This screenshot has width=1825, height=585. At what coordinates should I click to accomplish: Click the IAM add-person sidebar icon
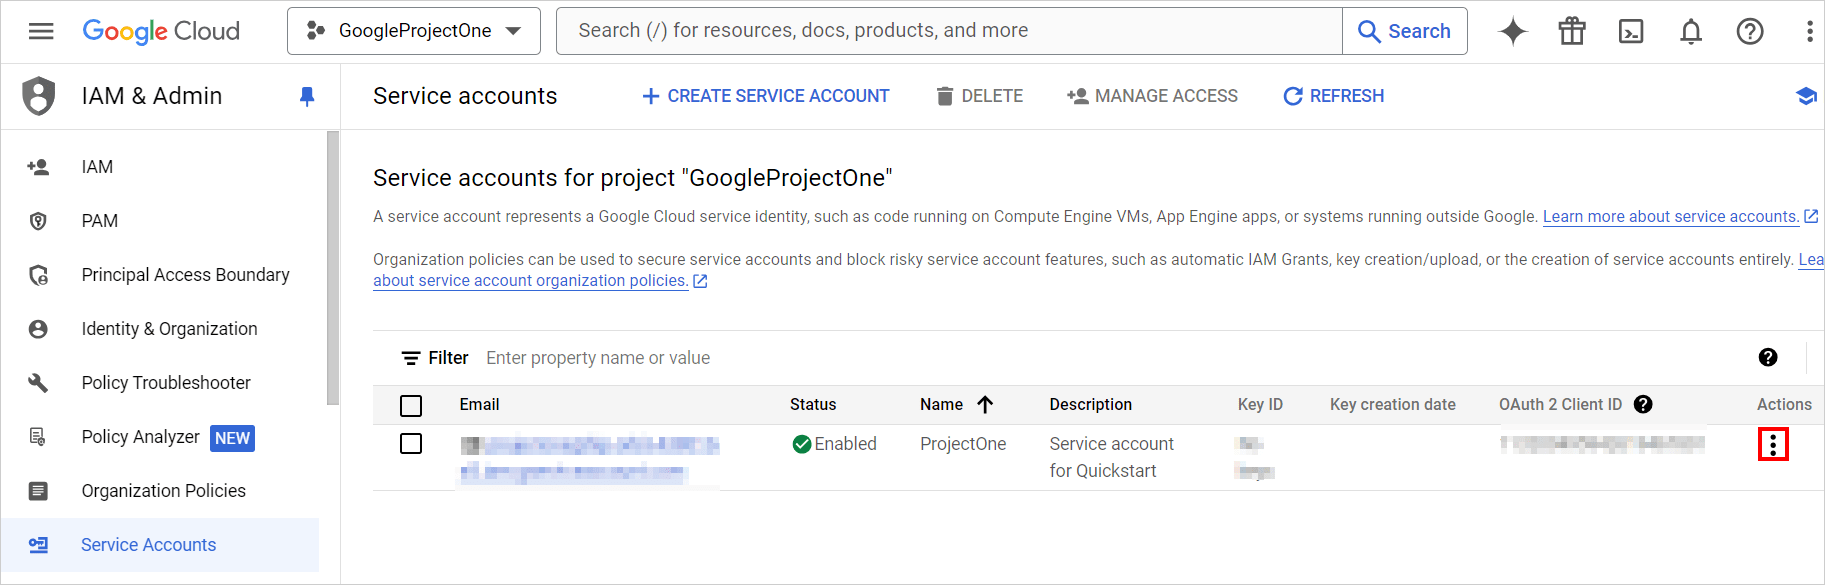(x=38, y=167)
